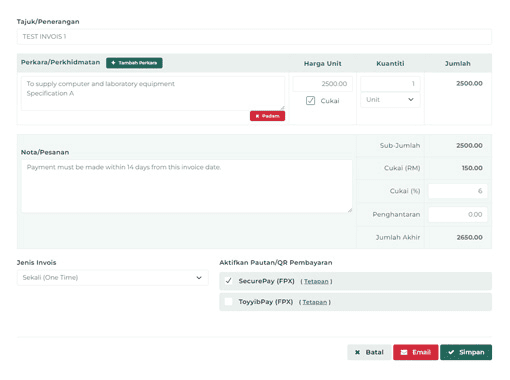Click the Tajuk/Penerangan label
Screen dimensions: 510x380
coord(48,22)
